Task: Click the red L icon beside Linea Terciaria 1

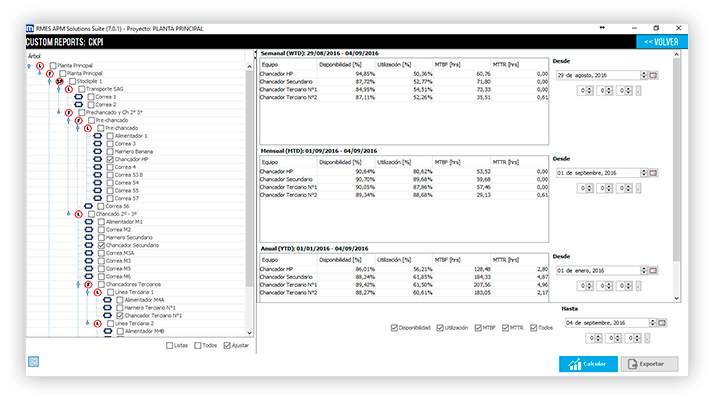Action: (x=98, y=292)
